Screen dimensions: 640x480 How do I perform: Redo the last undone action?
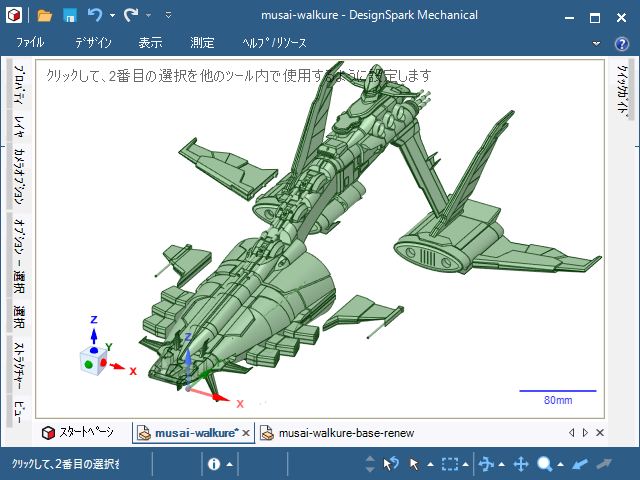coord(131,16)
